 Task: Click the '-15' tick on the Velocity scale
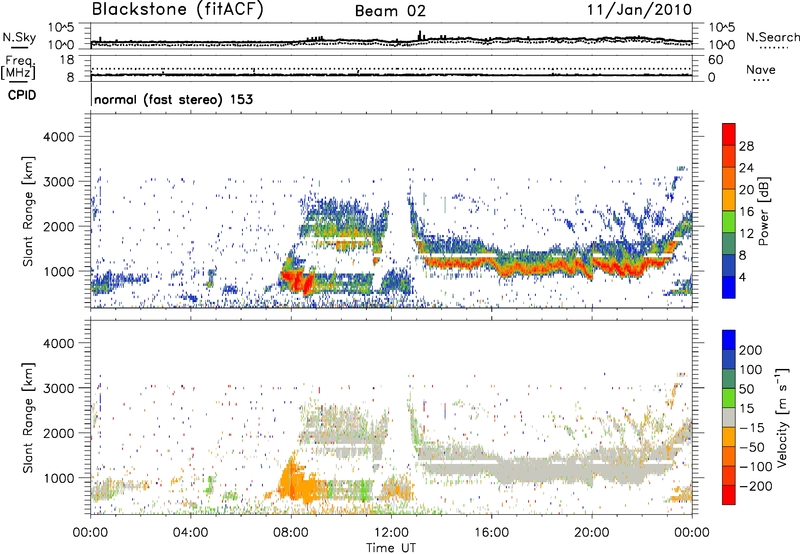[x=752, y=428]
